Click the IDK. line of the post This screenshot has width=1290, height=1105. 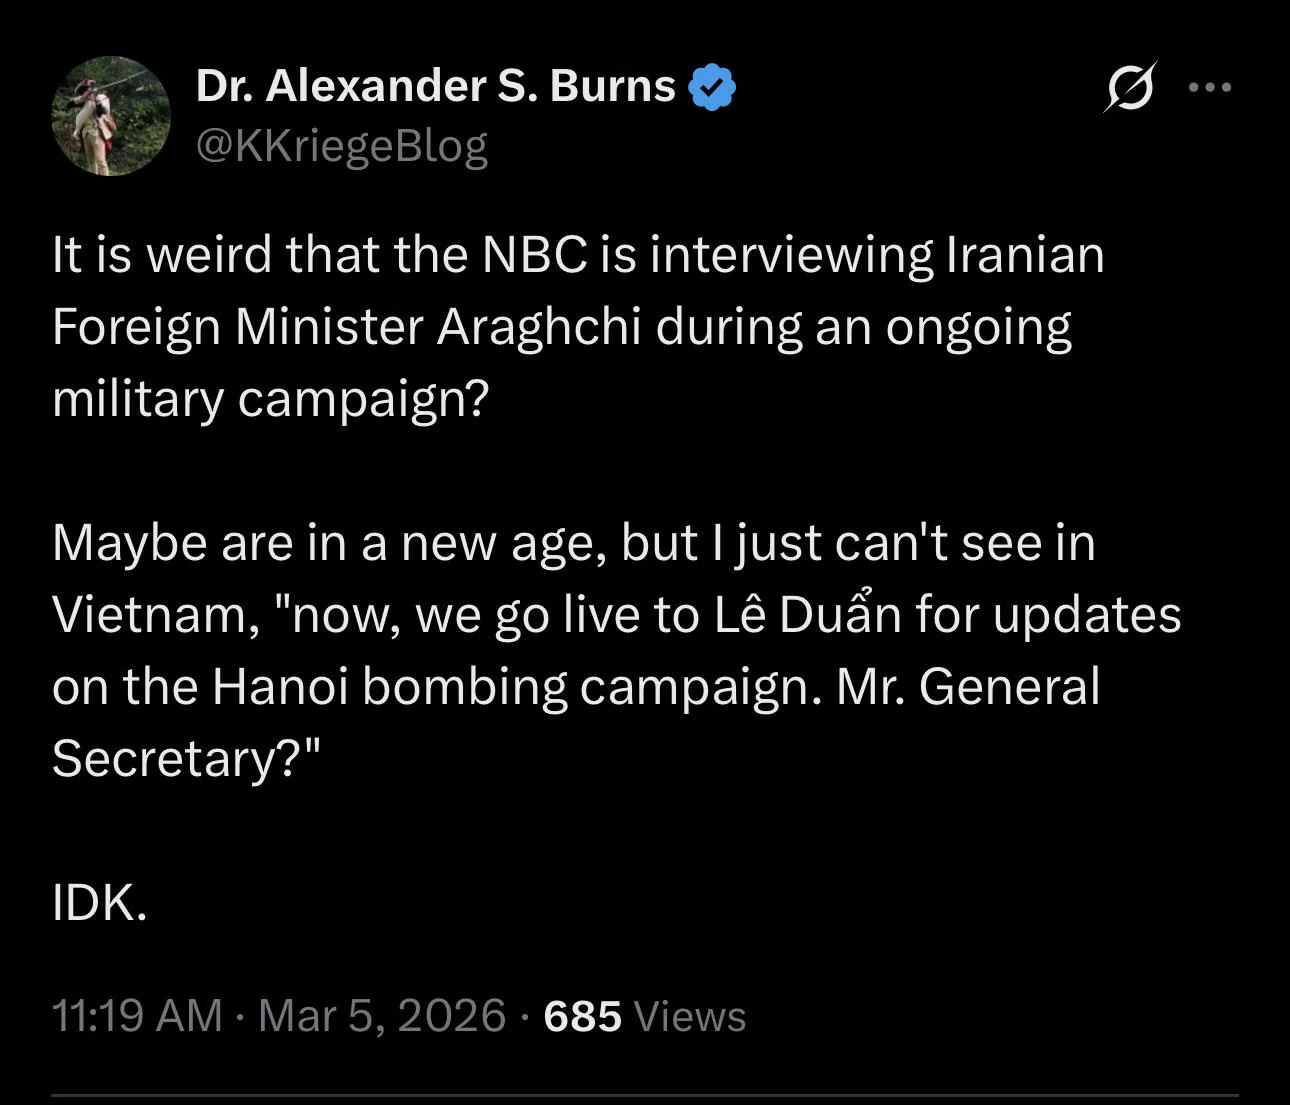pos(99,903)
